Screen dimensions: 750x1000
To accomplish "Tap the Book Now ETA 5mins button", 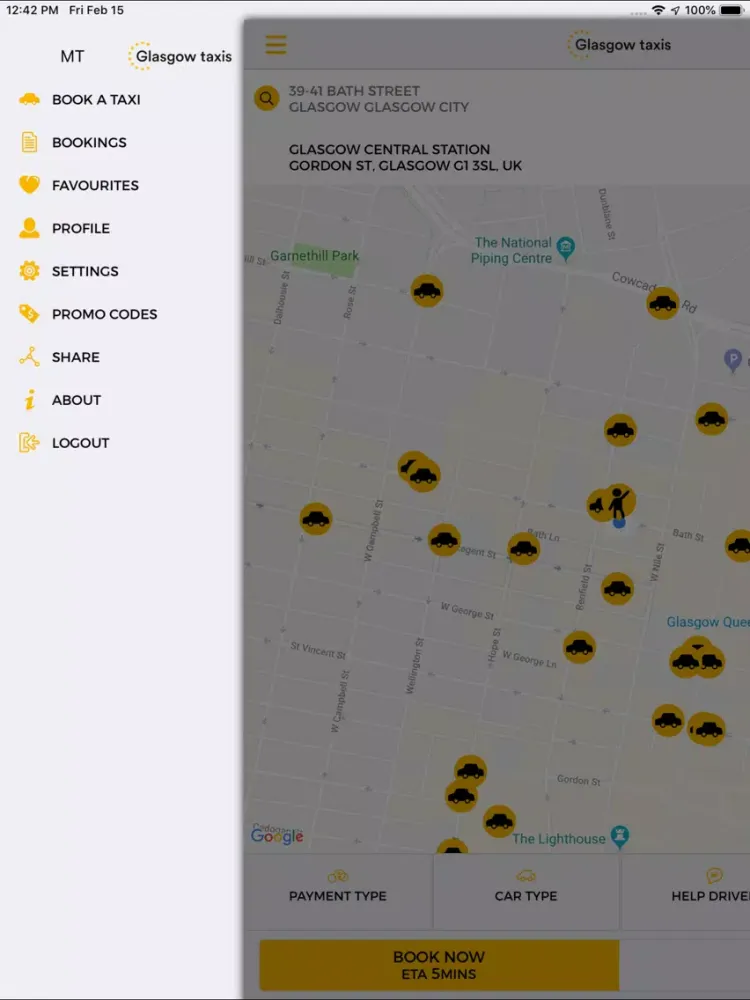I will pyautogui.click(x=439, y=965).
